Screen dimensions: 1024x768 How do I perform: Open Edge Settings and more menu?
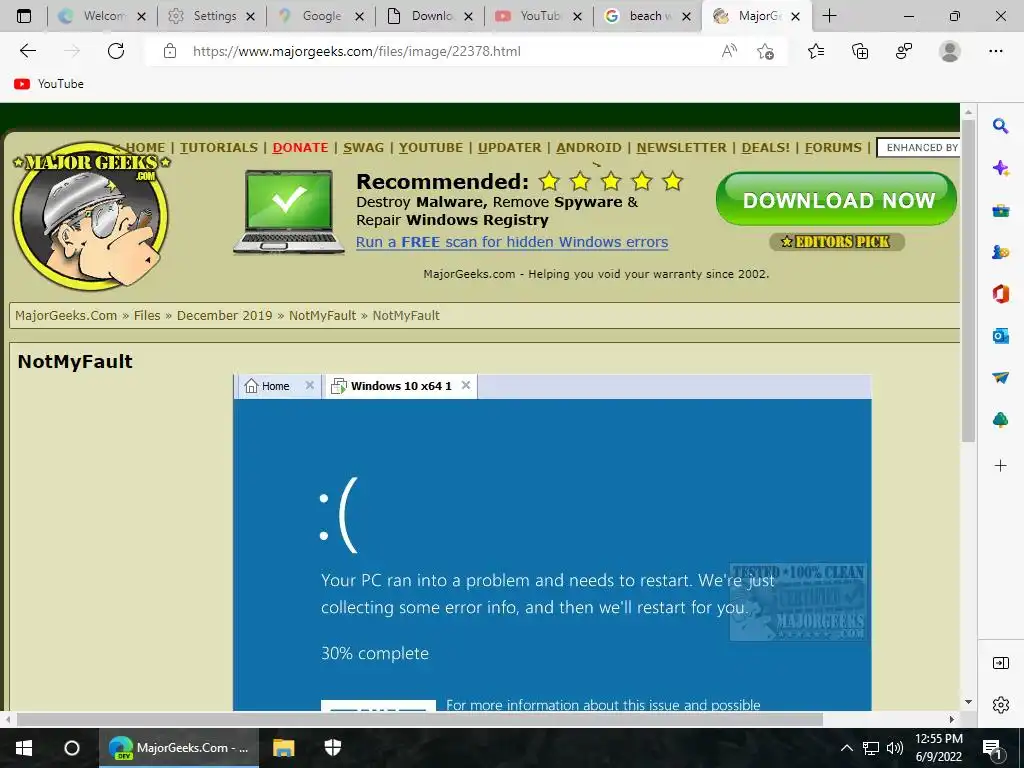point(995,51)
